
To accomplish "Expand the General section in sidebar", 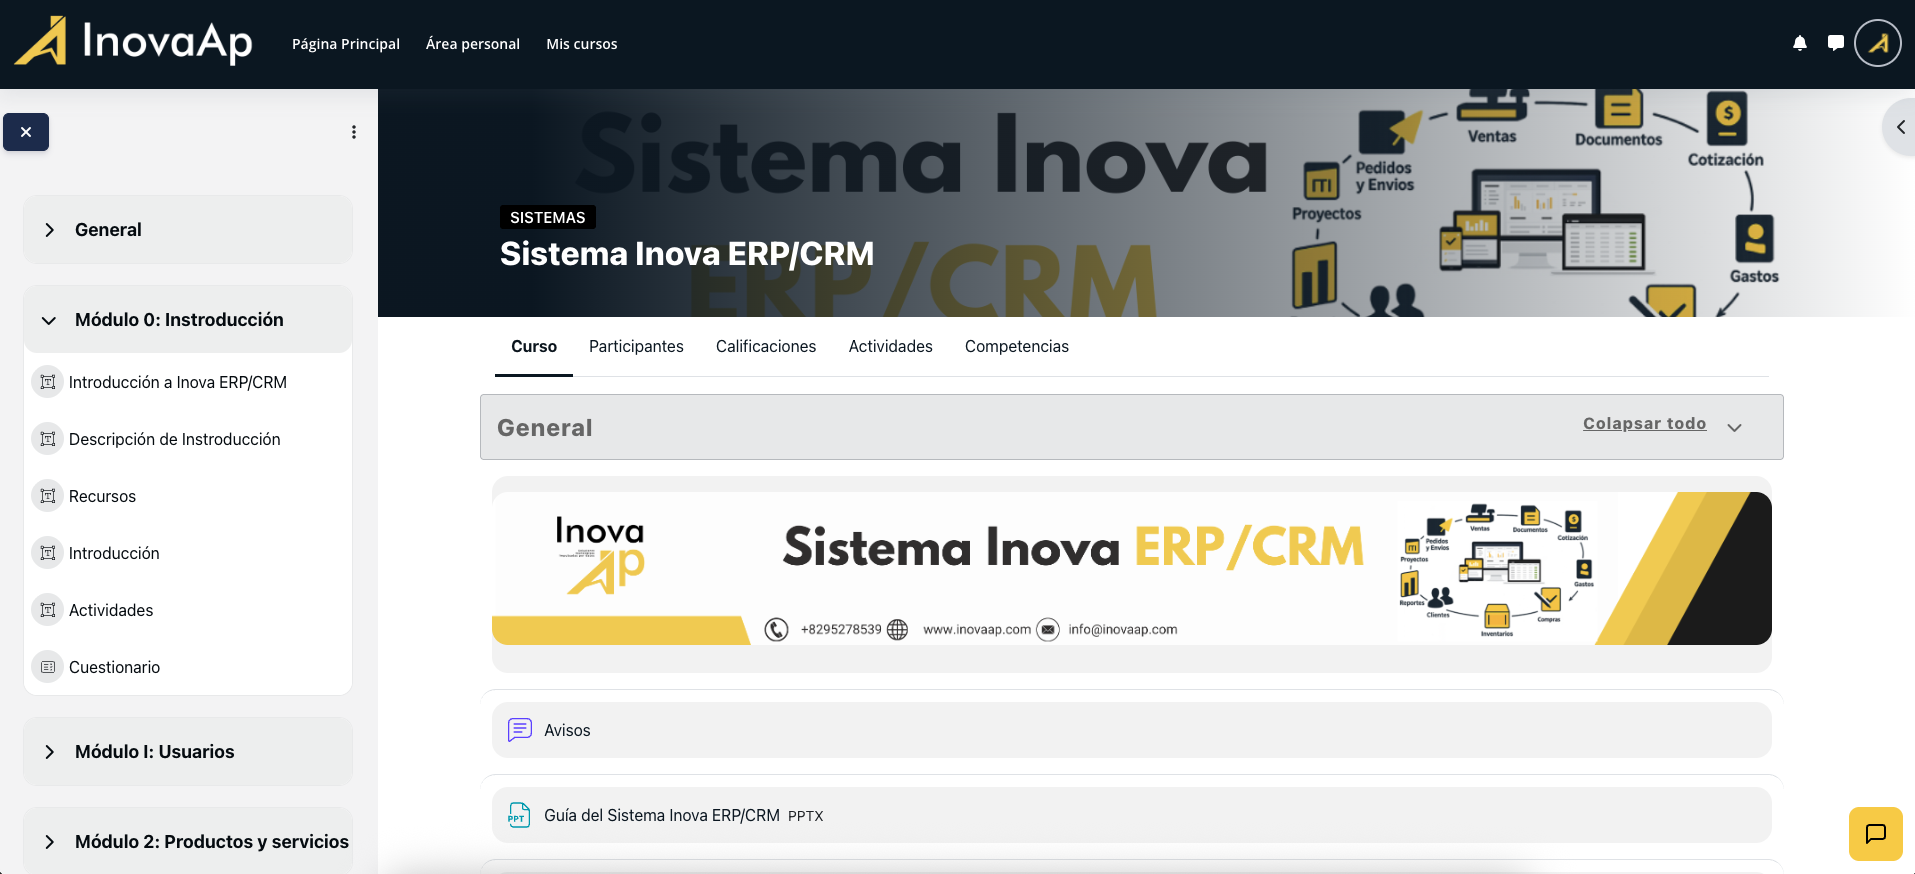I will click(x=49, y=230).
